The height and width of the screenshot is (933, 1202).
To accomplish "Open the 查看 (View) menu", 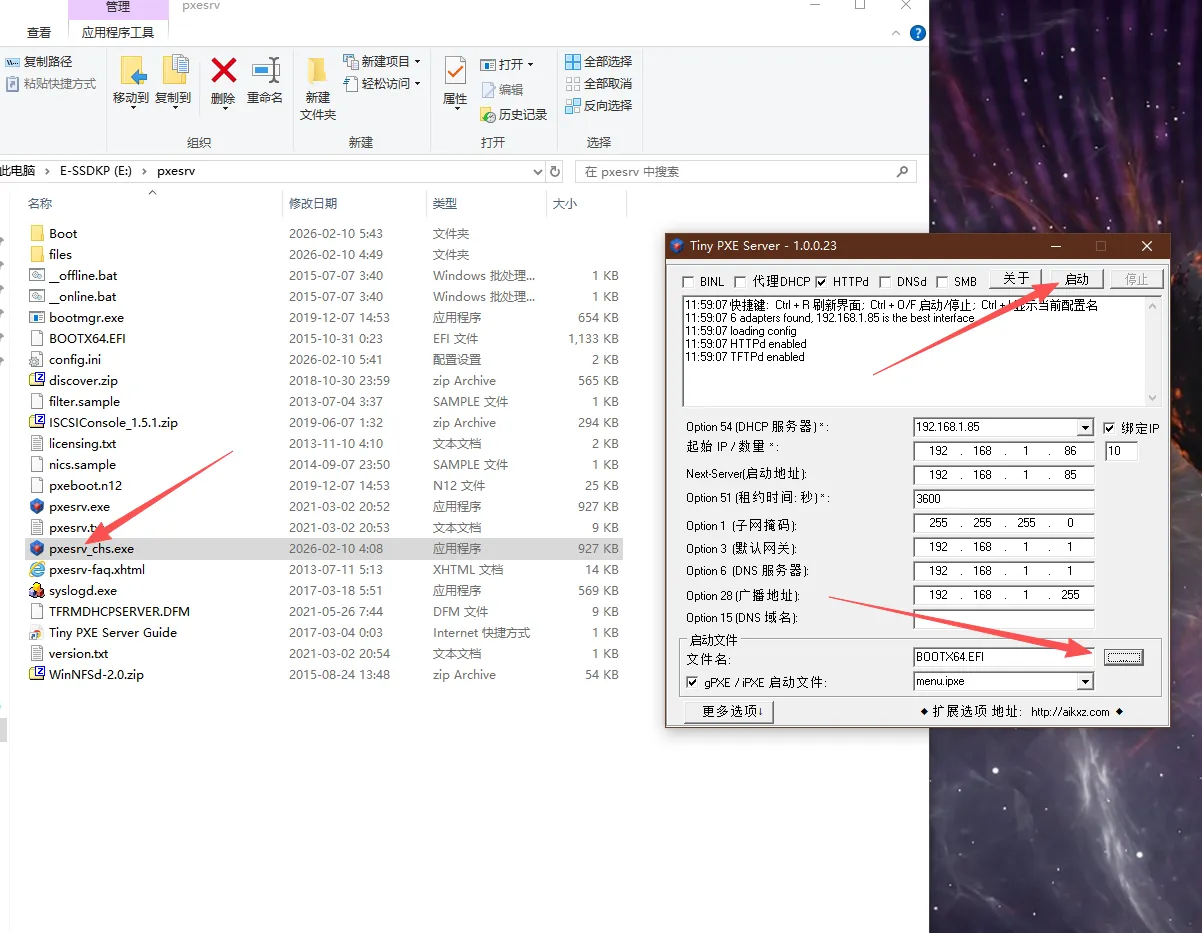I will coord(38,31).
